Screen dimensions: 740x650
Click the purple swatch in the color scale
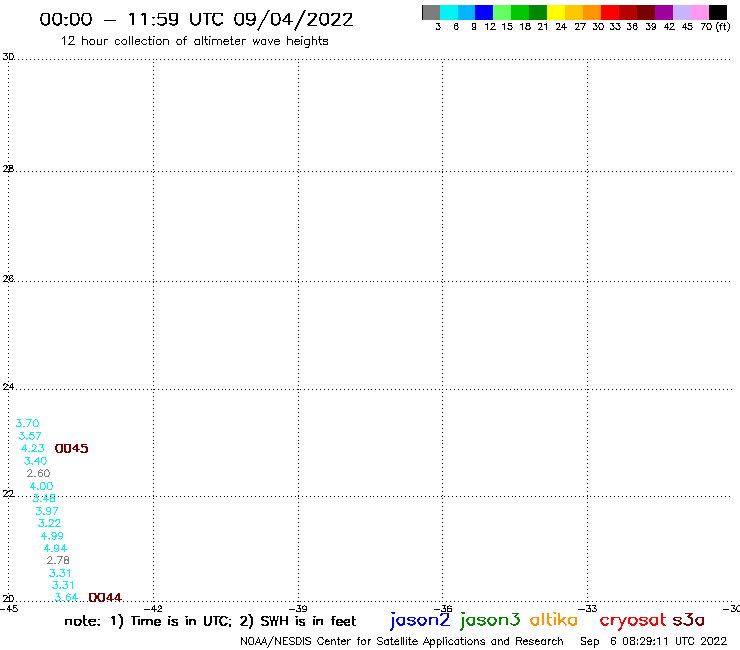coord(664,12)
